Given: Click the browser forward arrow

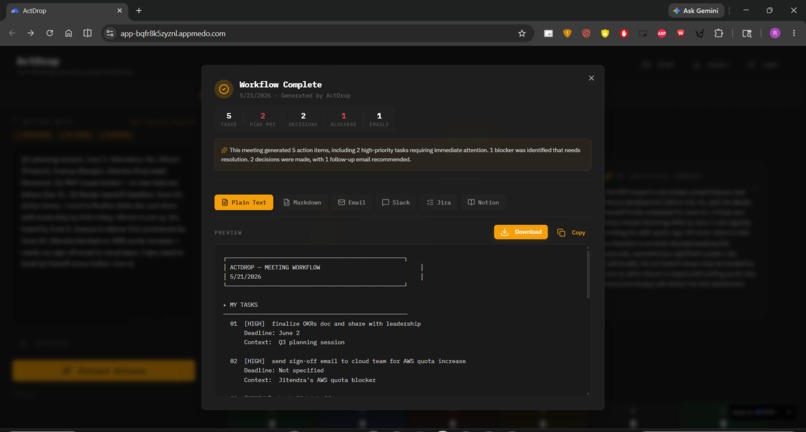Looking at the screenshot, I should (31, 33).
